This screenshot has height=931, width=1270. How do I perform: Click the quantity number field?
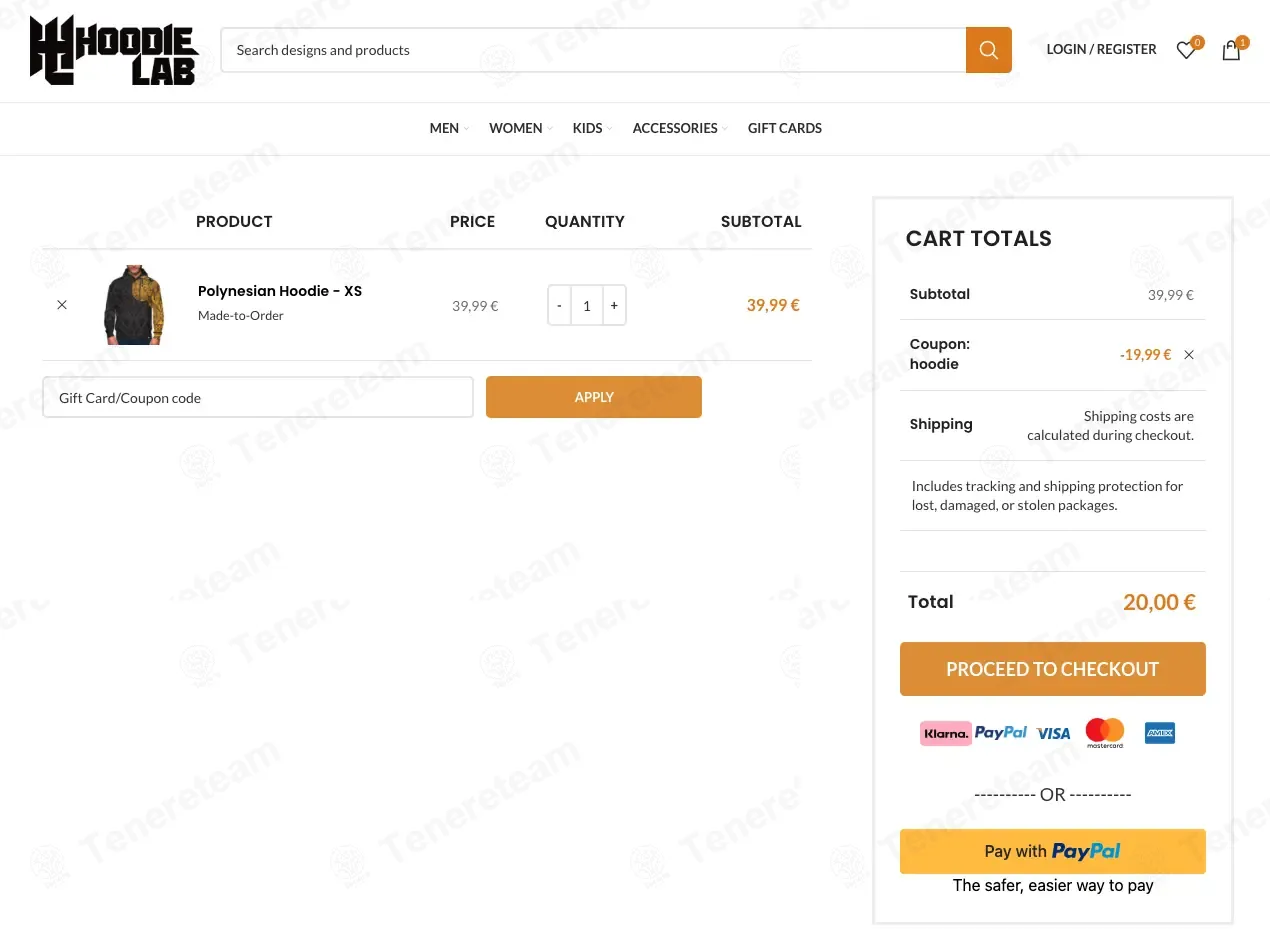587,305
